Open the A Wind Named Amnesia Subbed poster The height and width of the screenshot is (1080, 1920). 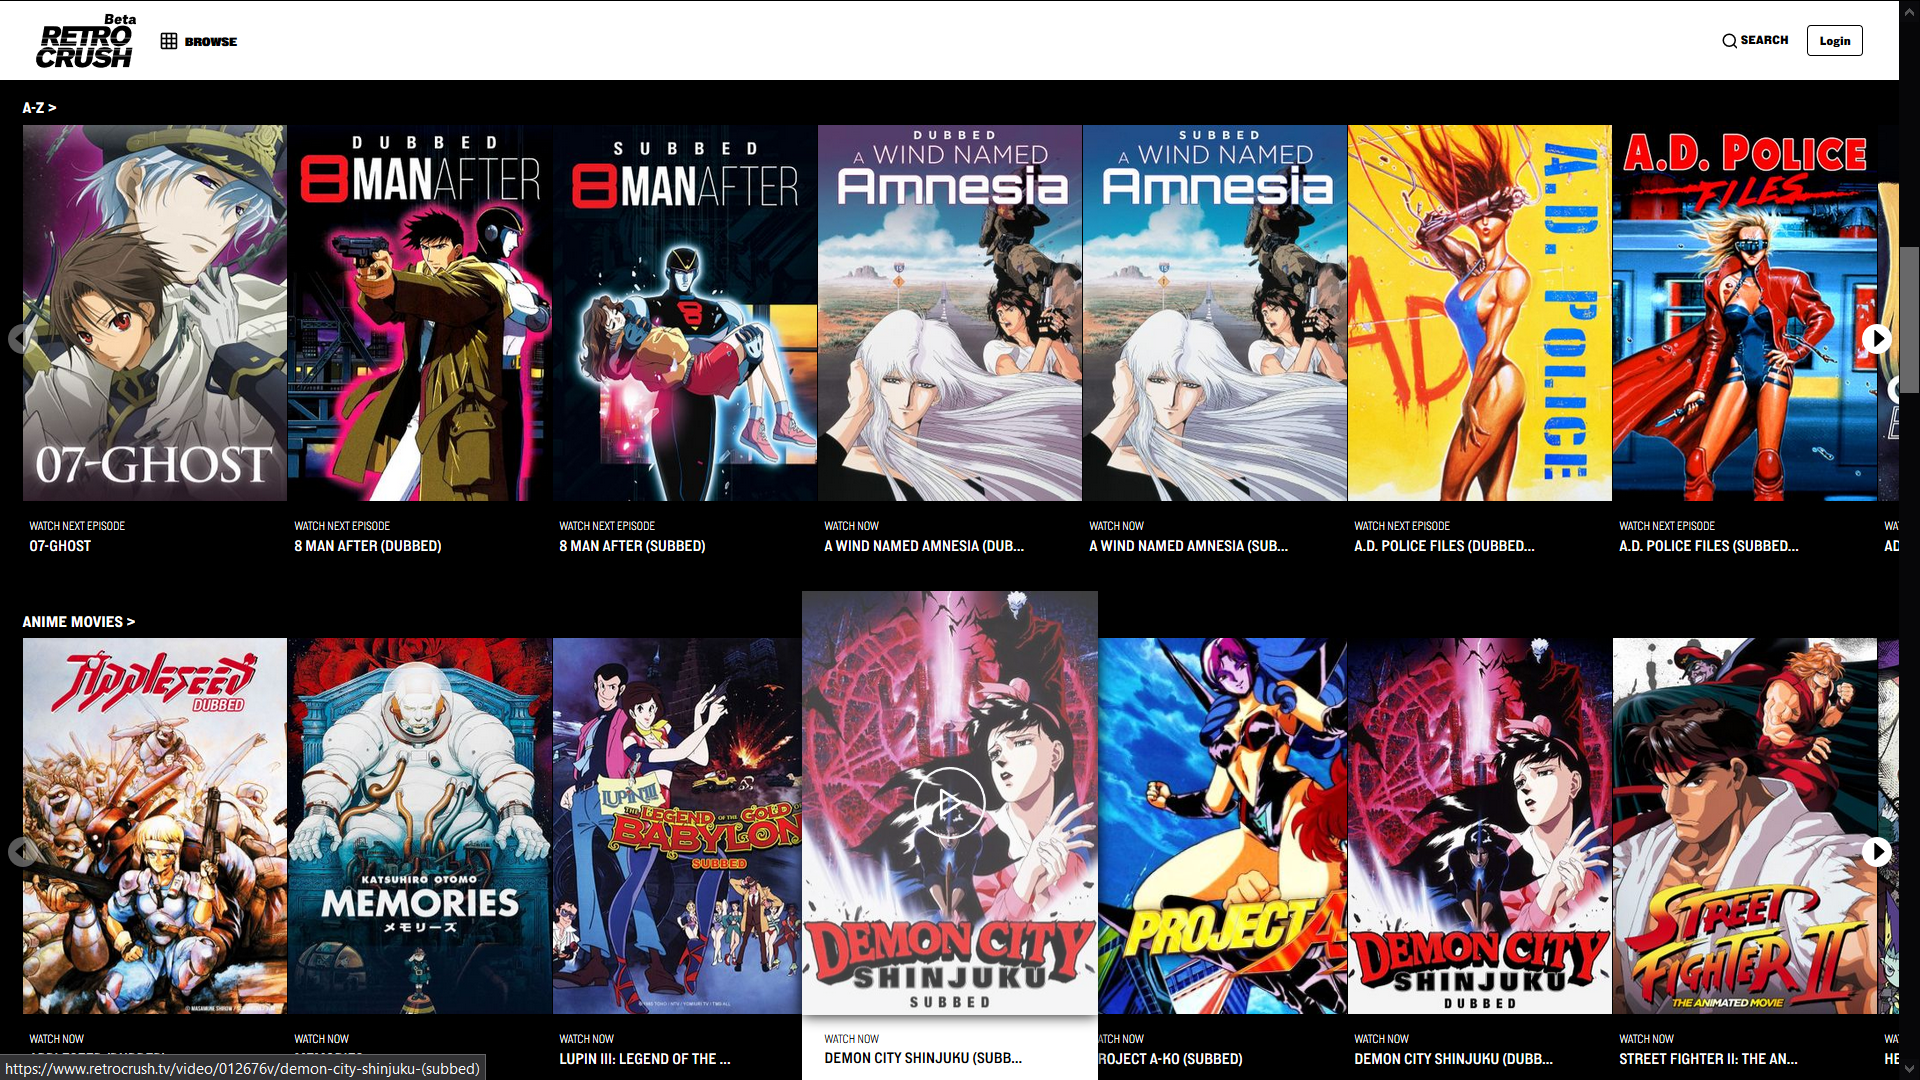pos(1215,313)
